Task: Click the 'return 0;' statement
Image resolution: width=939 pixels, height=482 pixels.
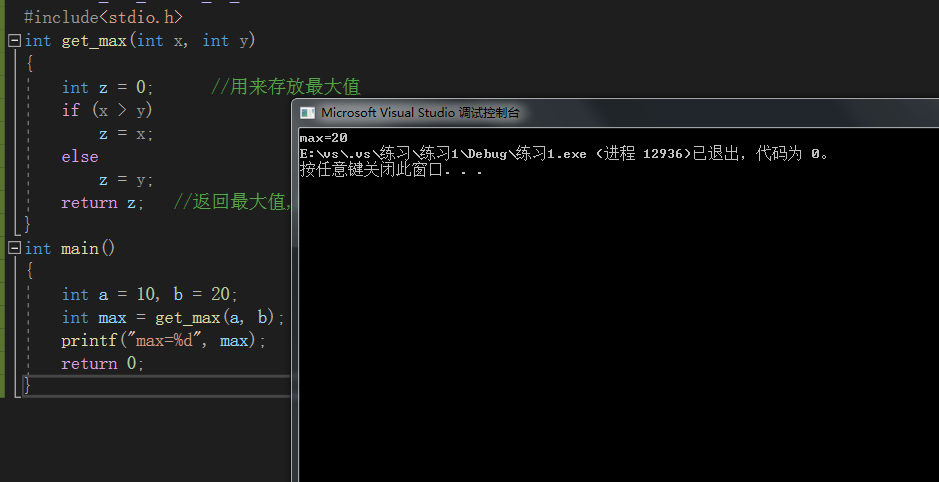Action: (x=102, y=364)
